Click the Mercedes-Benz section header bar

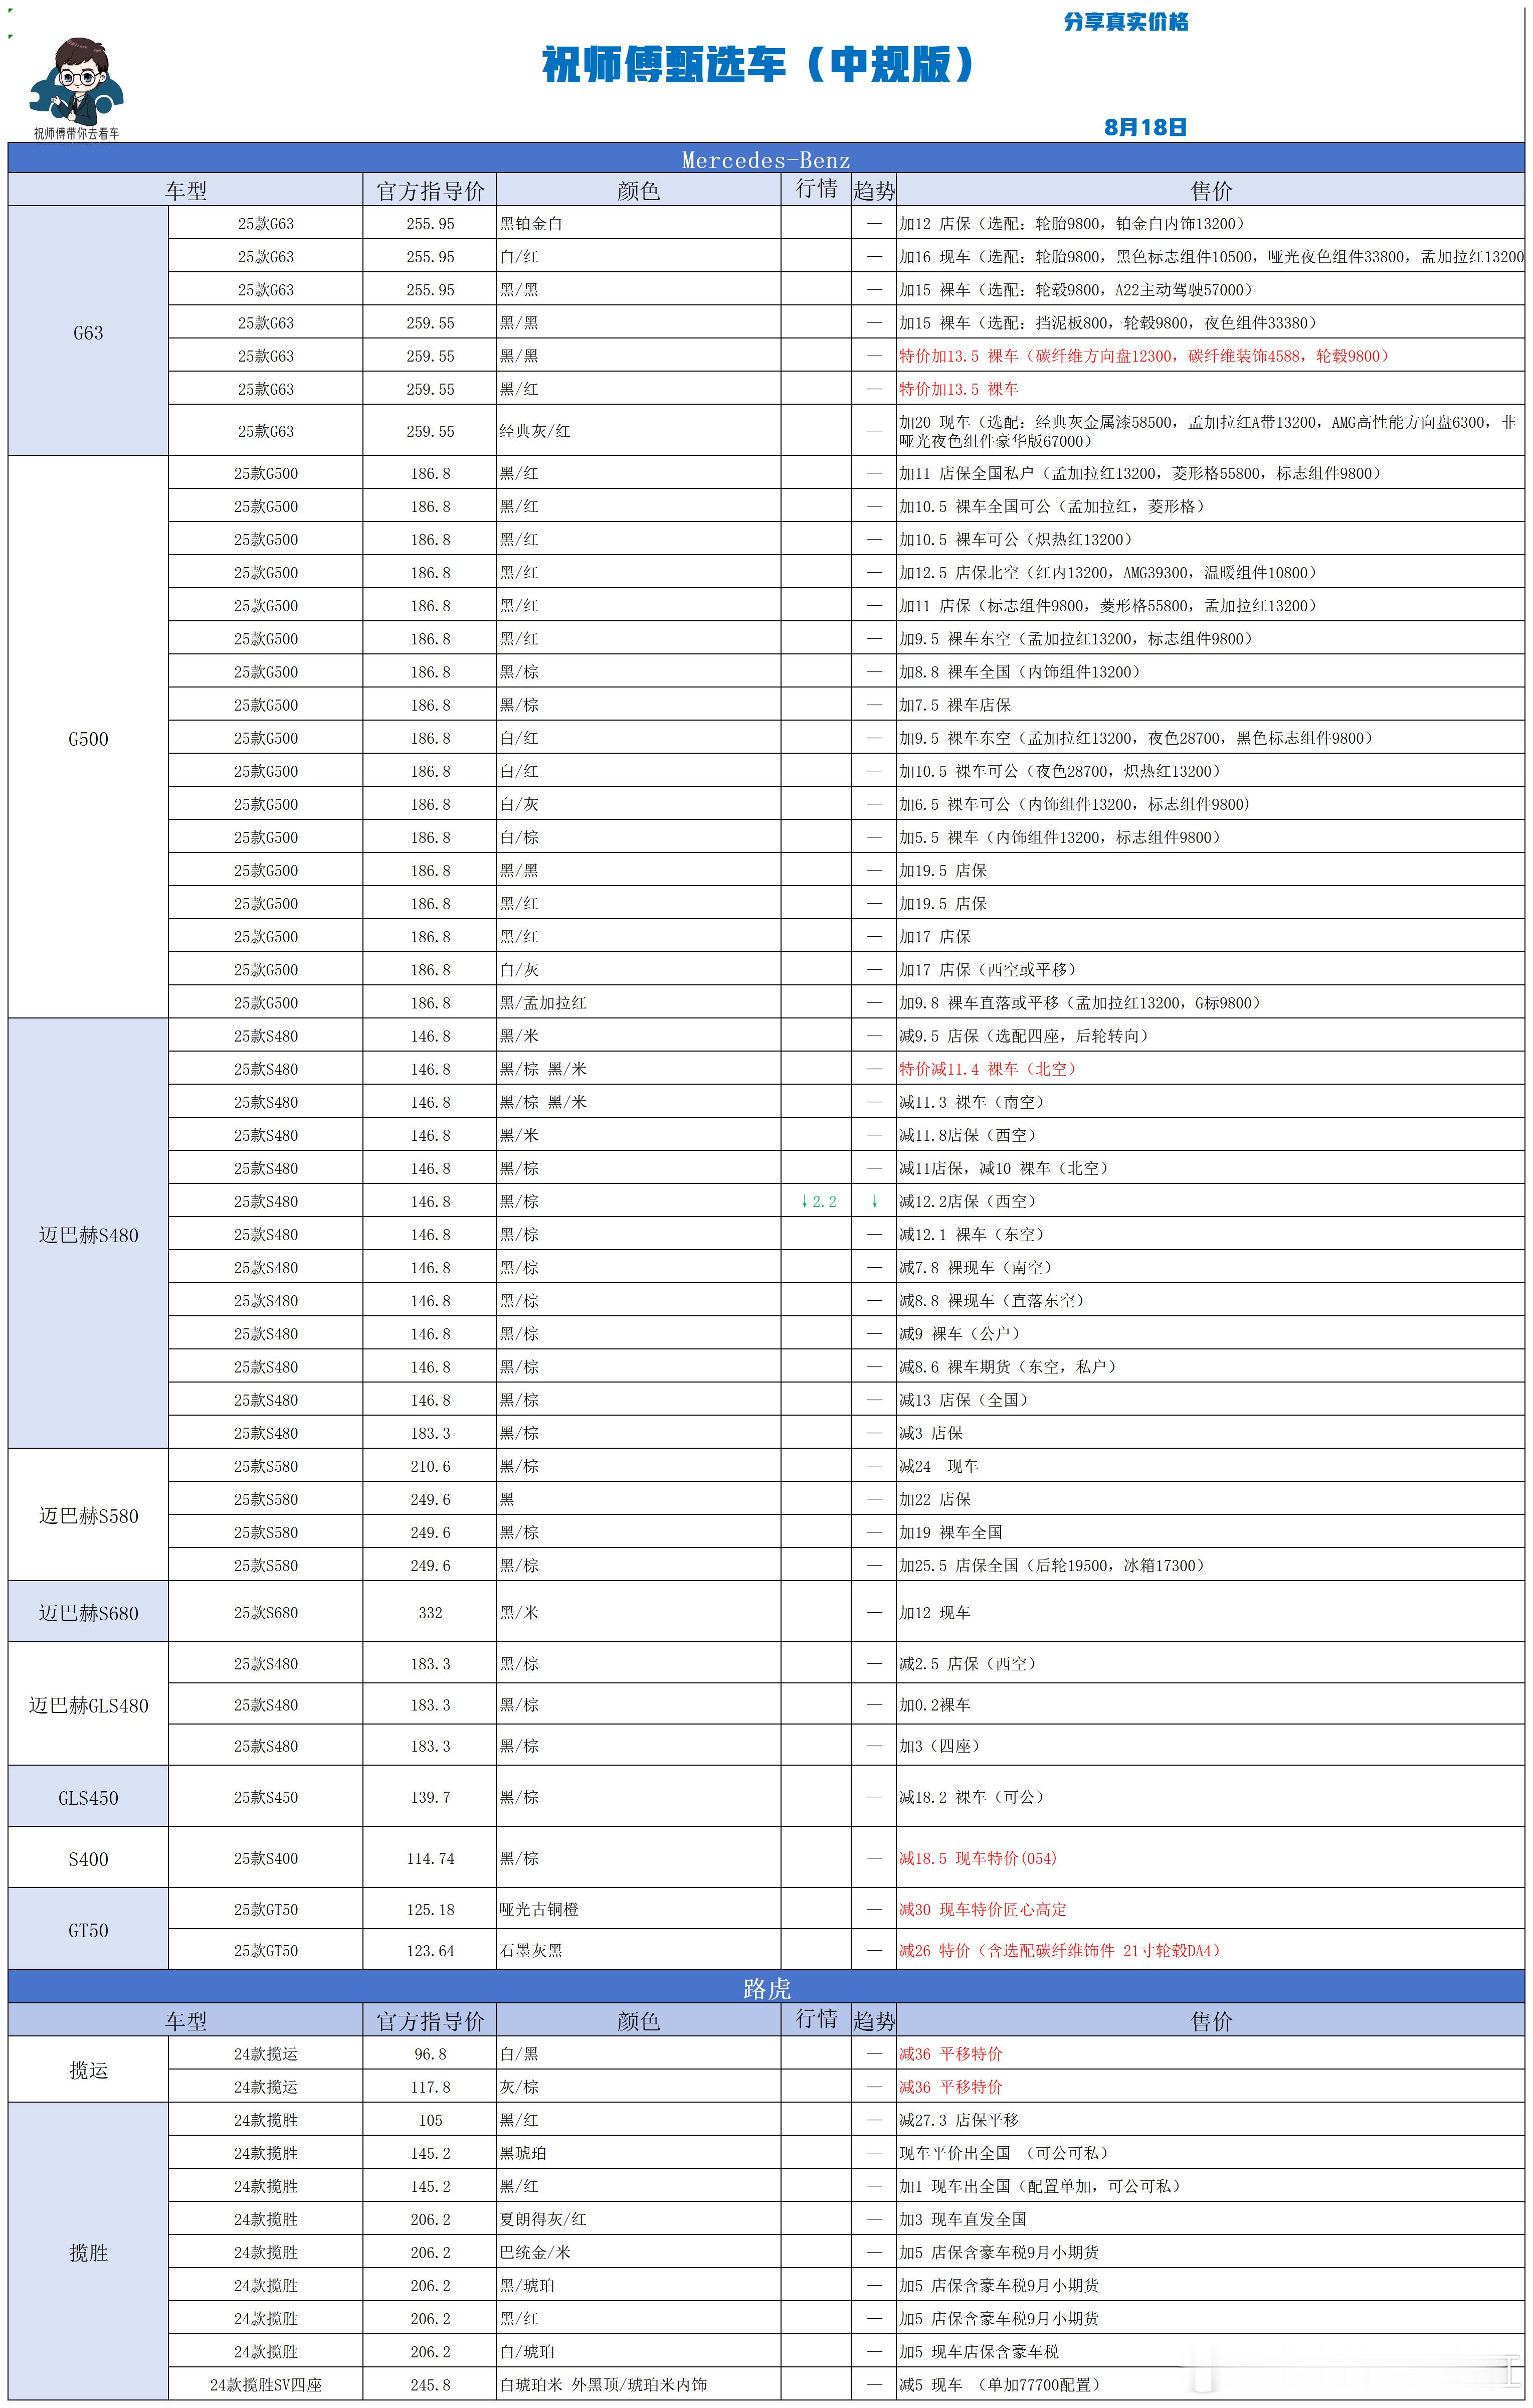coord(766,159)
